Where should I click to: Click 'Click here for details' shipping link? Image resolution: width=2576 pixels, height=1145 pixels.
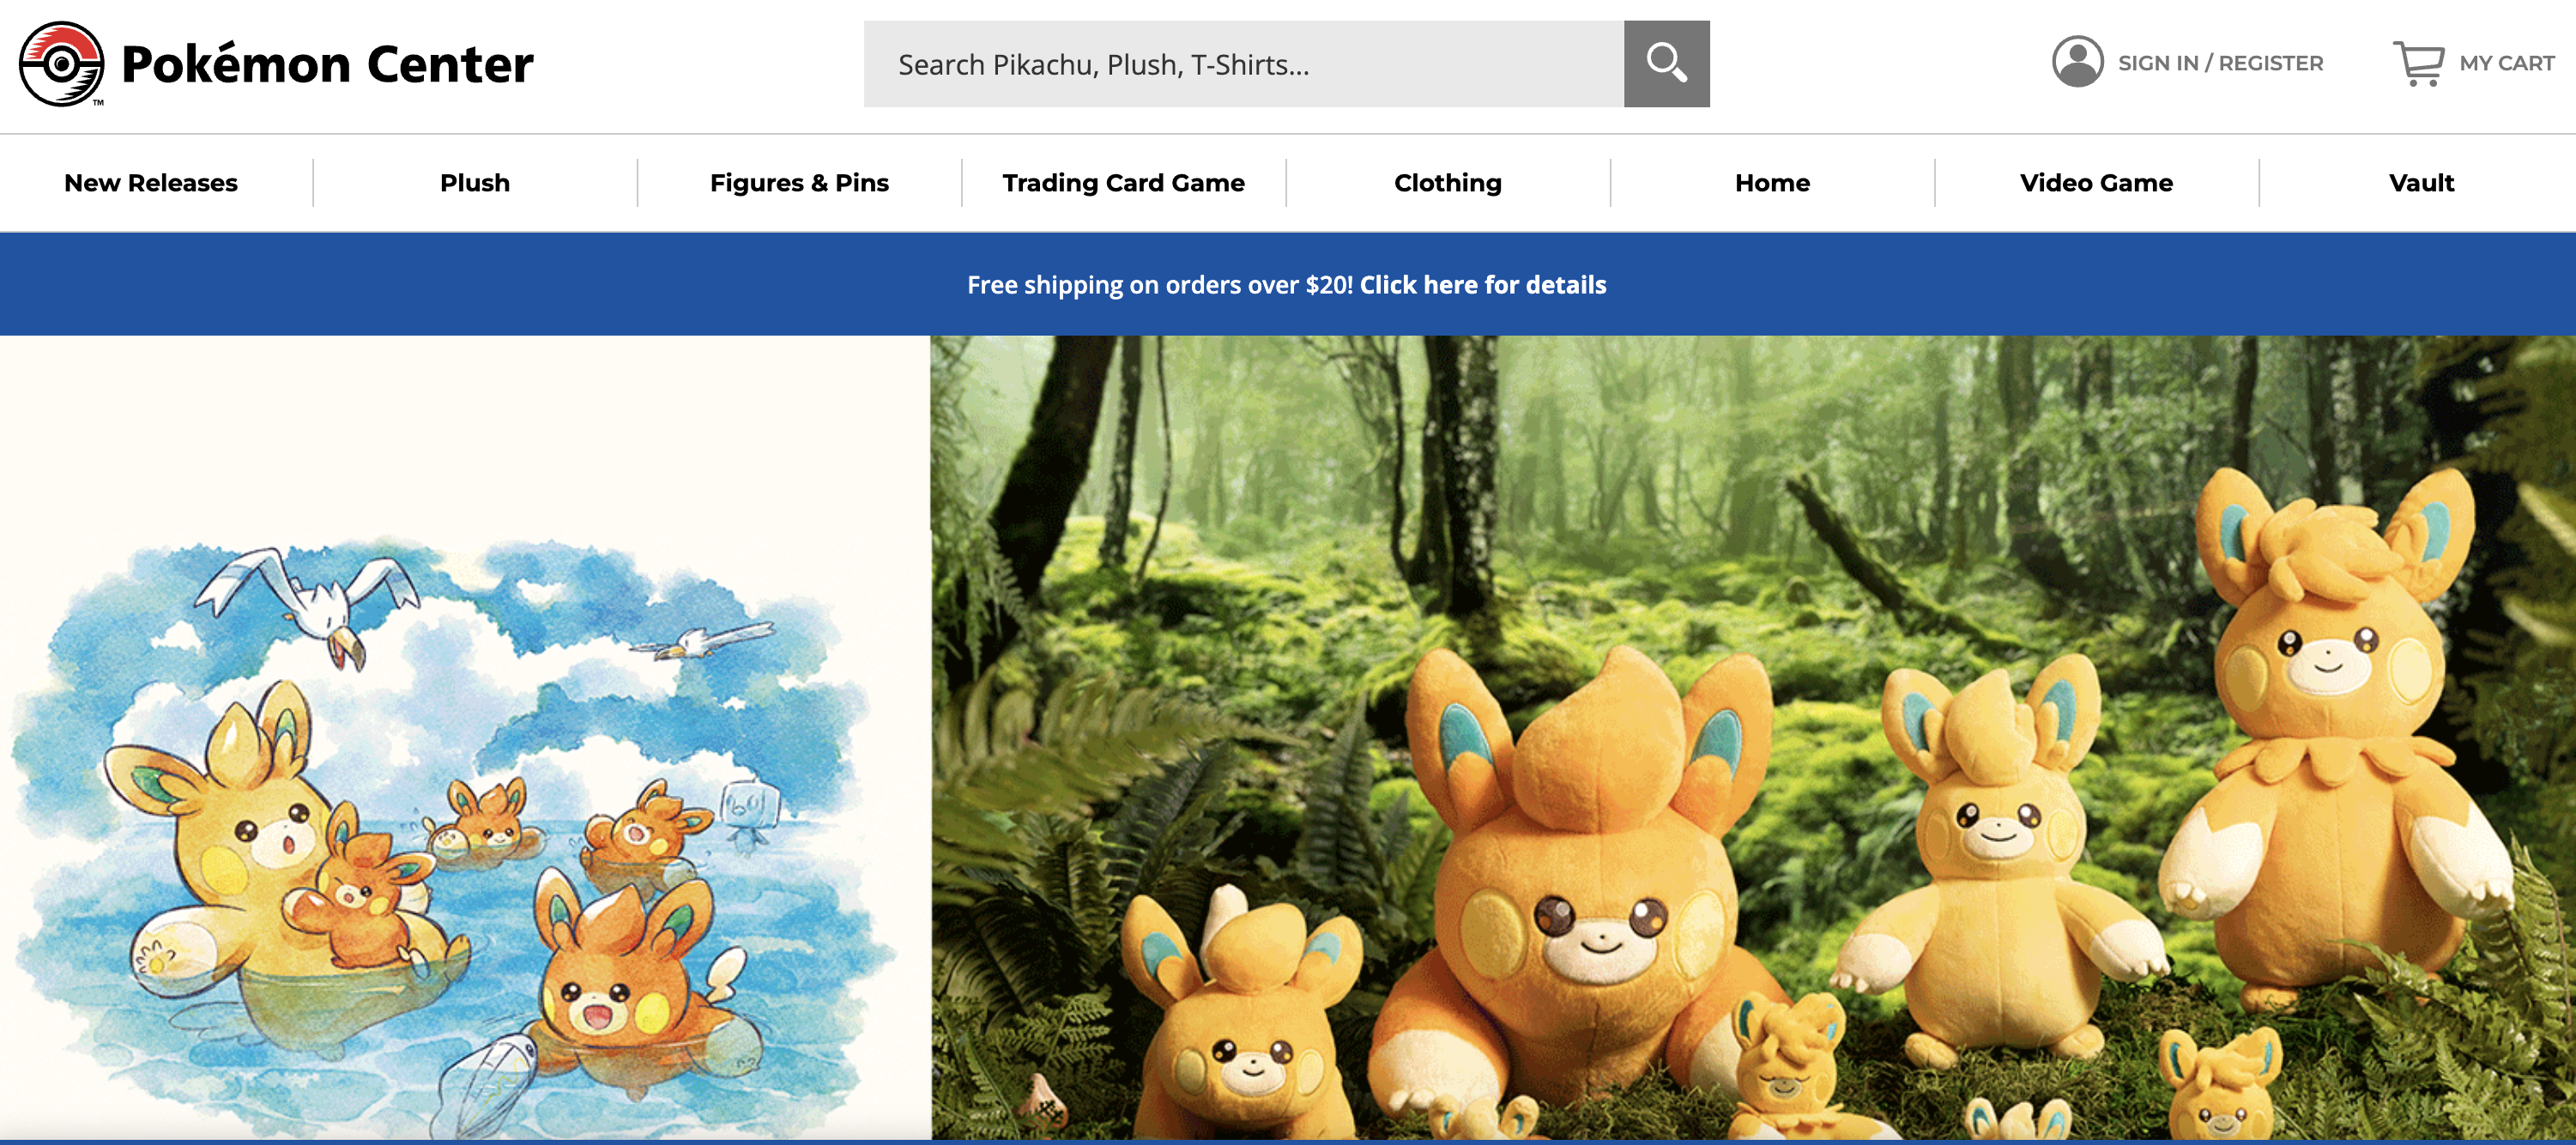tap(1482, 285)
